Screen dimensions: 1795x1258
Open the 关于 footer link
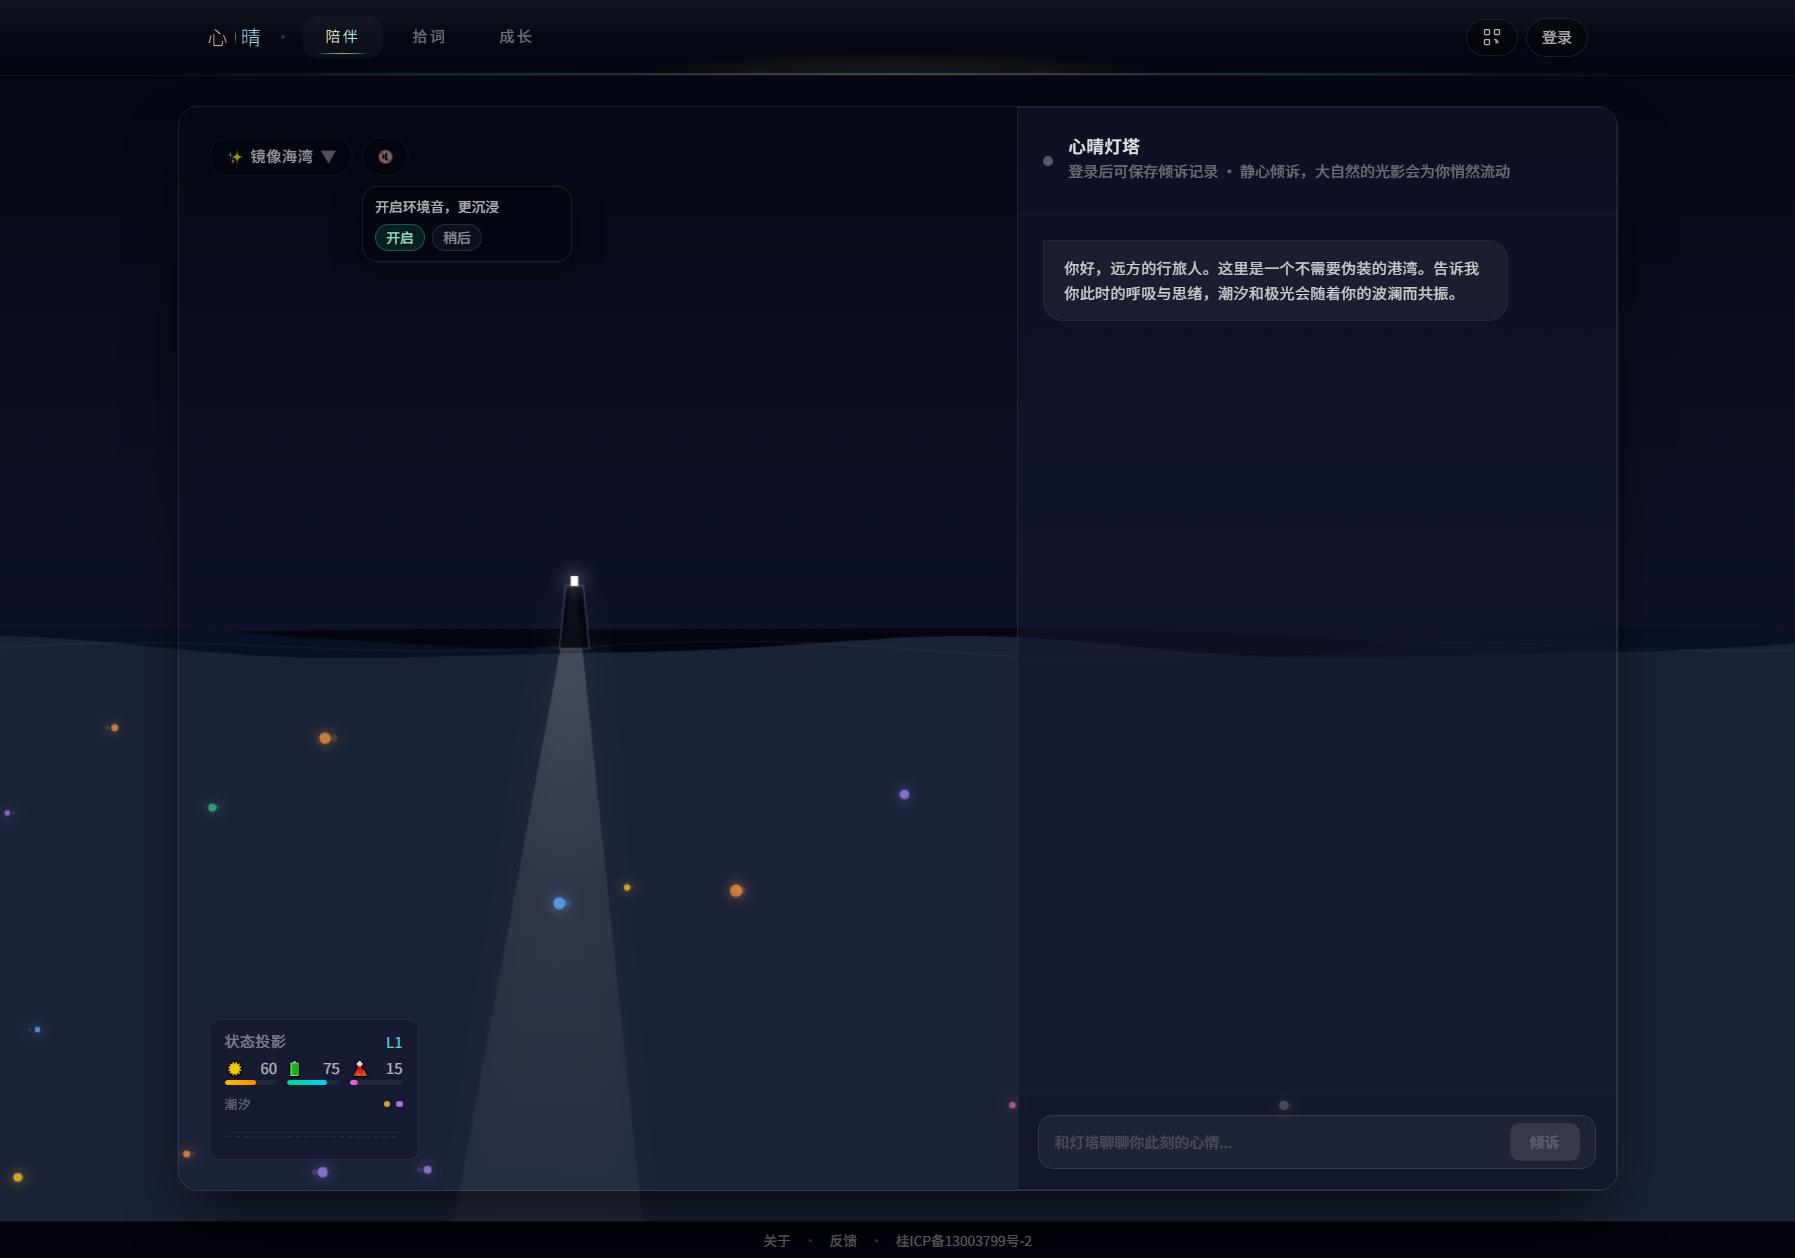coord(776,1241)
